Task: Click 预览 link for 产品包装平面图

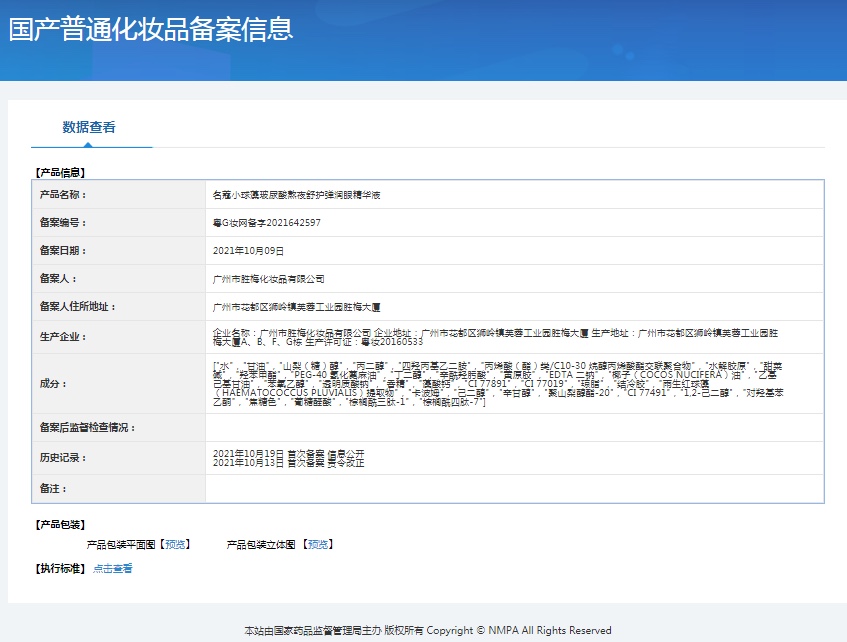Action: tap(175, 545)
